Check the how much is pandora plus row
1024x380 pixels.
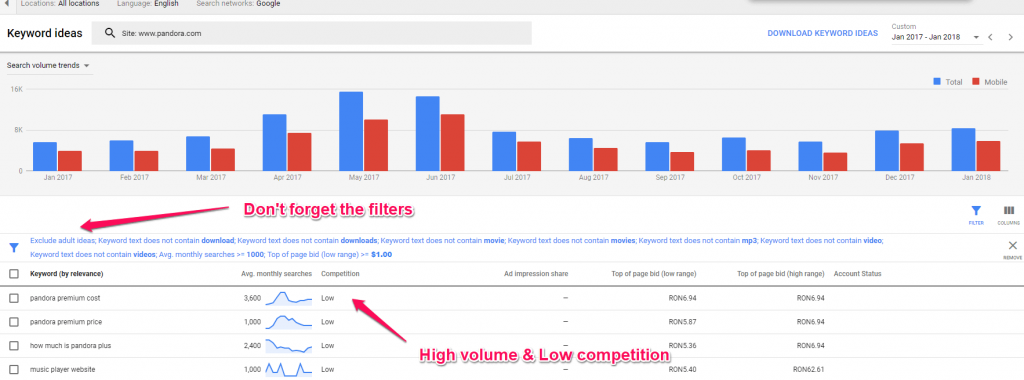[14, 345]
